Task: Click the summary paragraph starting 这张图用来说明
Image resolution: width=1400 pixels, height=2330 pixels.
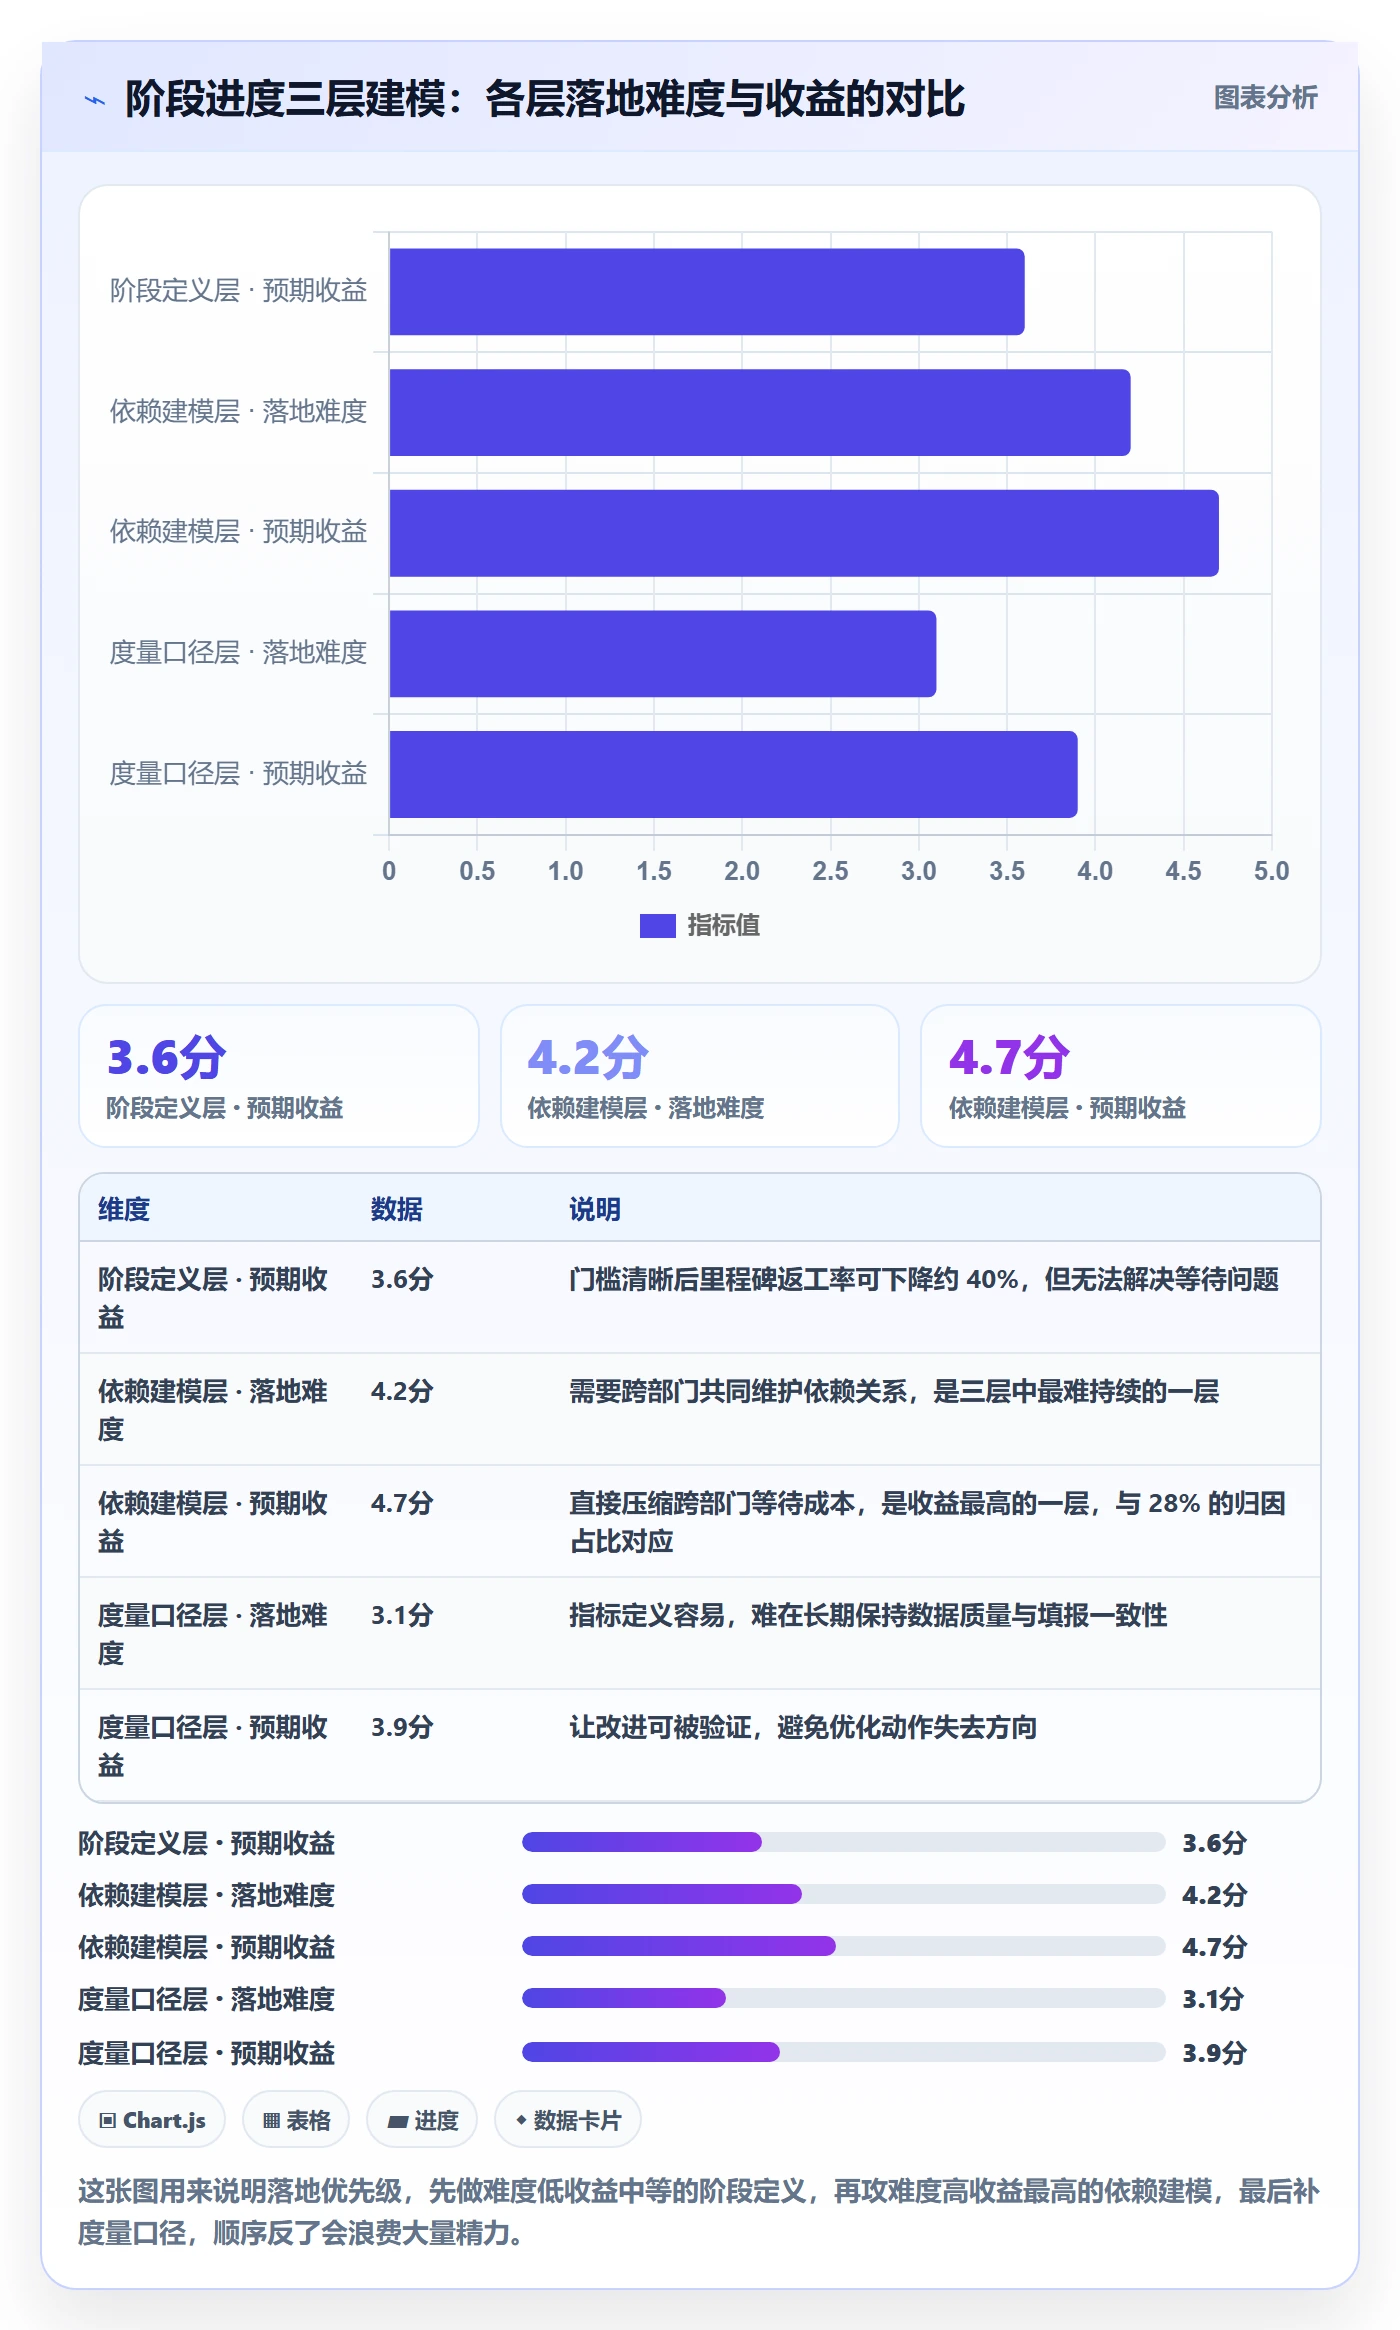Action: [699, 2212]
